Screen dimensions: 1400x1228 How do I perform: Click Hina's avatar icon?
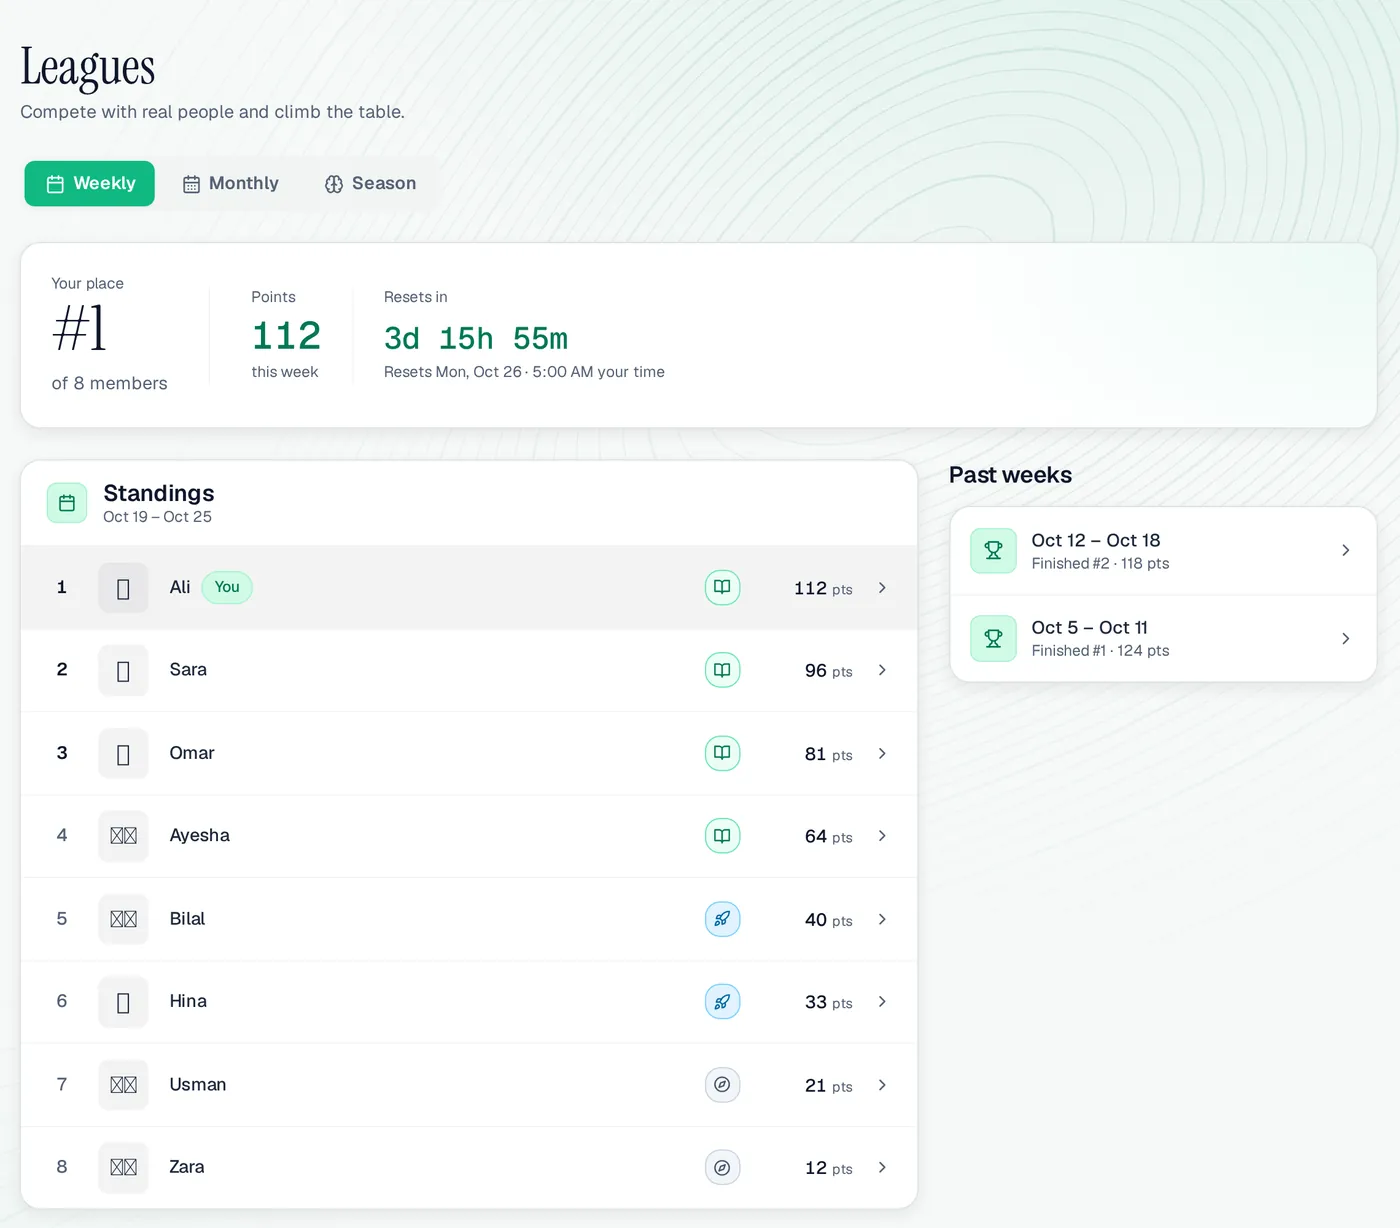[x=123, y=1002]
